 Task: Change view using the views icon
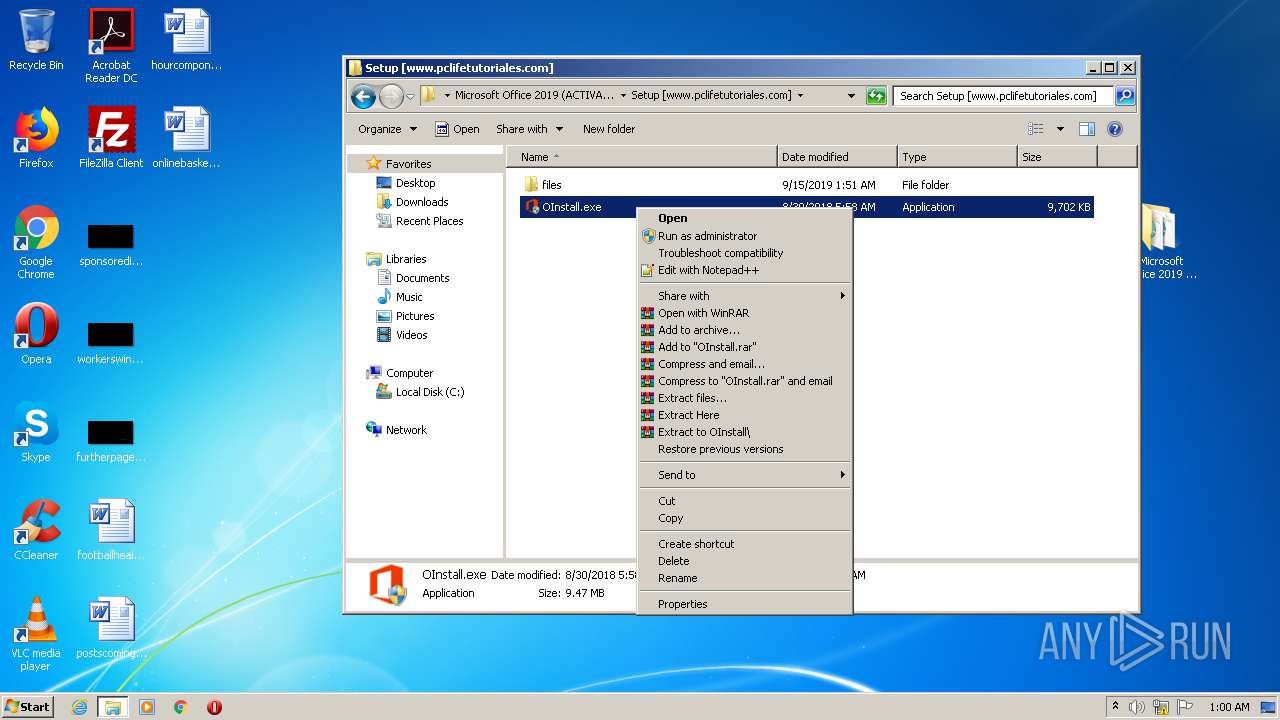click(x=1036, y=129)
